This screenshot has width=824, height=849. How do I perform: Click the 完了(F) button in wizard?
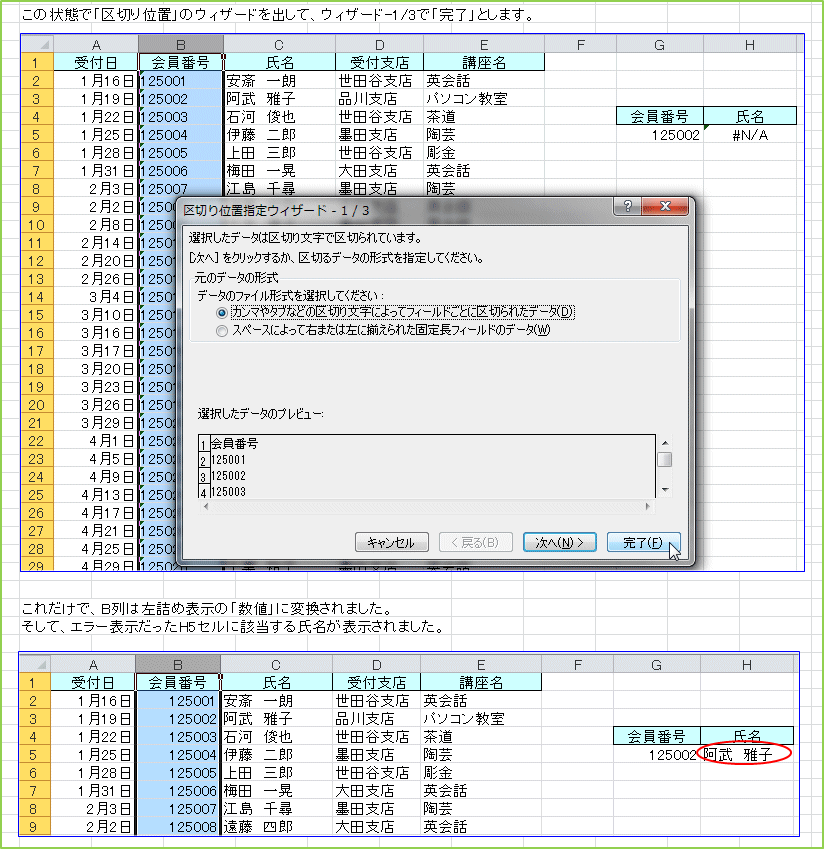(643, 542)
